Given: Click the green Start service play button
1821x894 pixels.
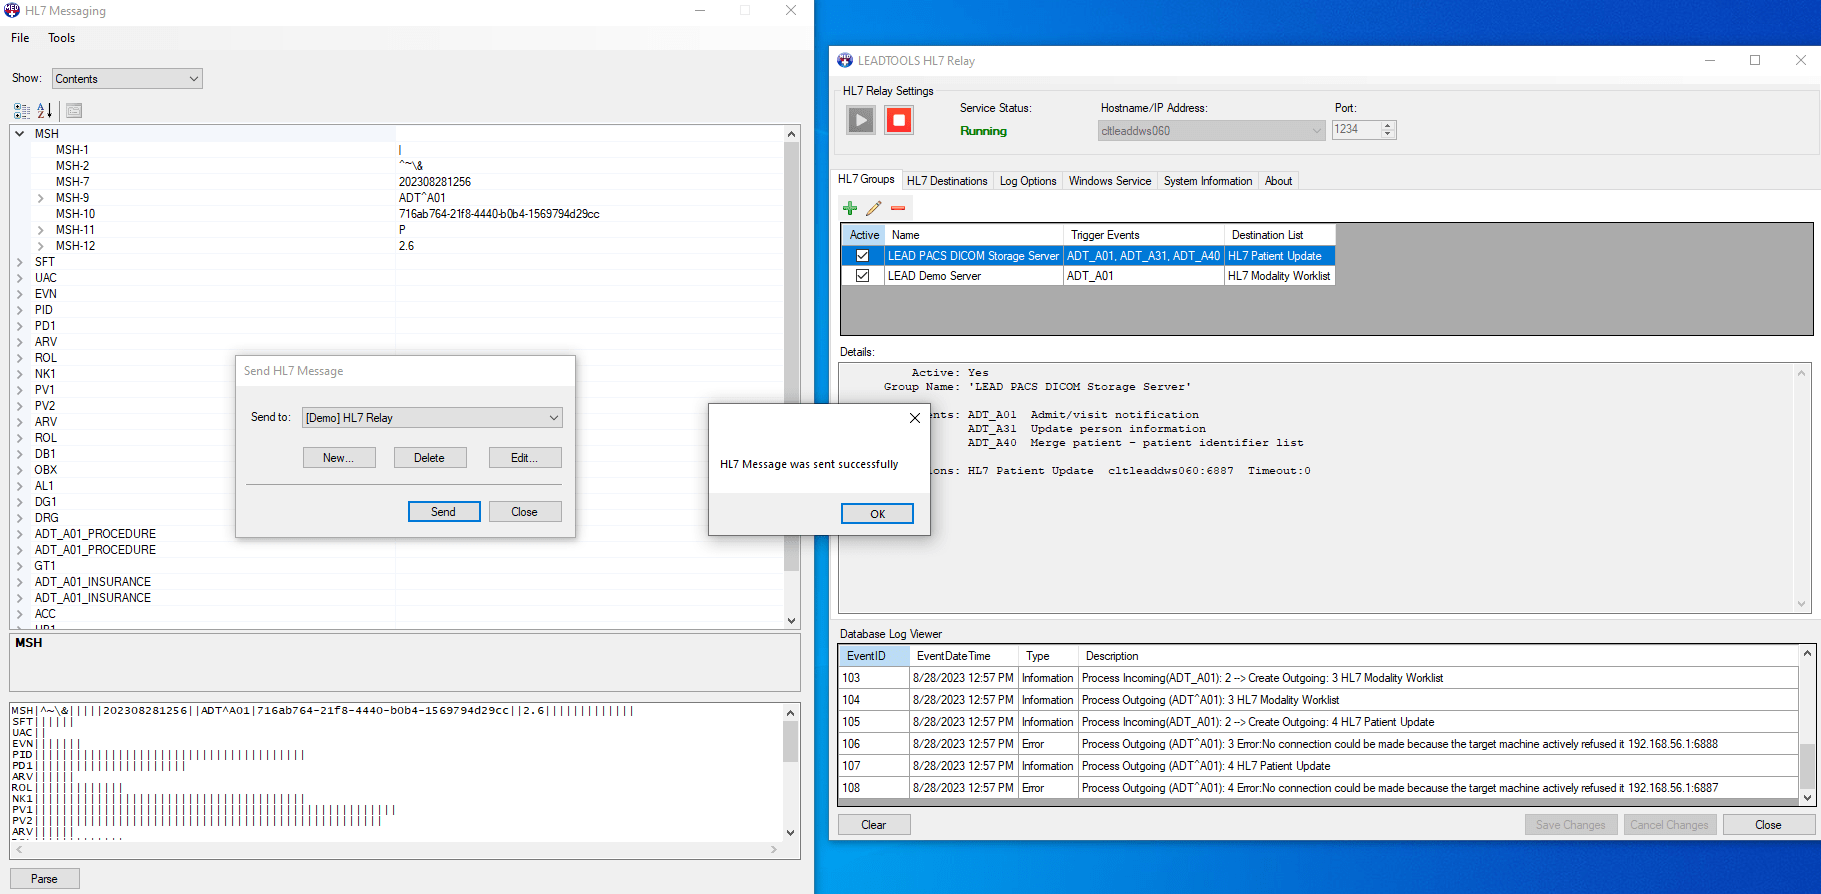Looking at the screenshot, I should tap(860, 121).
